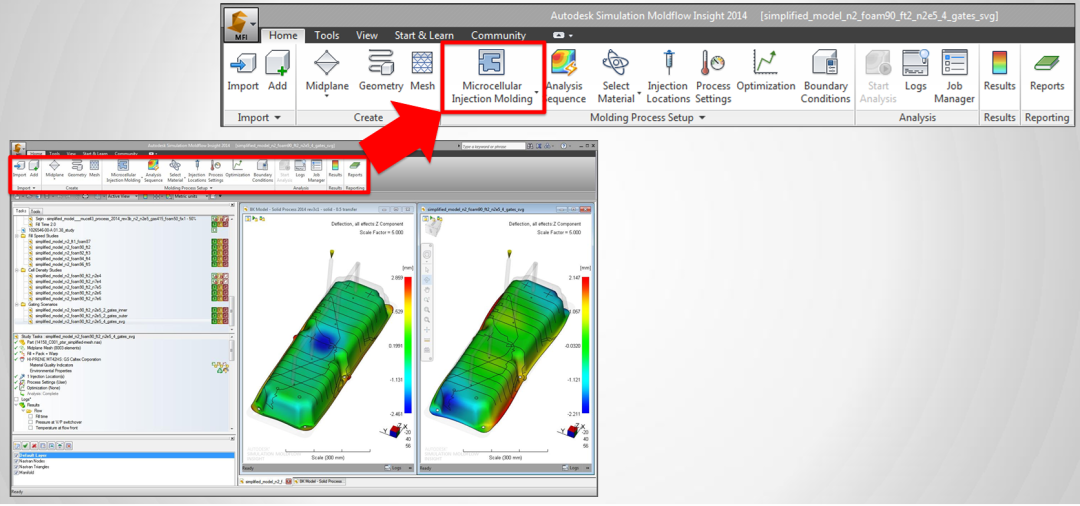Image resolution: width=1080 pixels, height=506 pixels.
Task: Collapse the Fill Speed Studies folder
Action: click(x=17, y=235)
